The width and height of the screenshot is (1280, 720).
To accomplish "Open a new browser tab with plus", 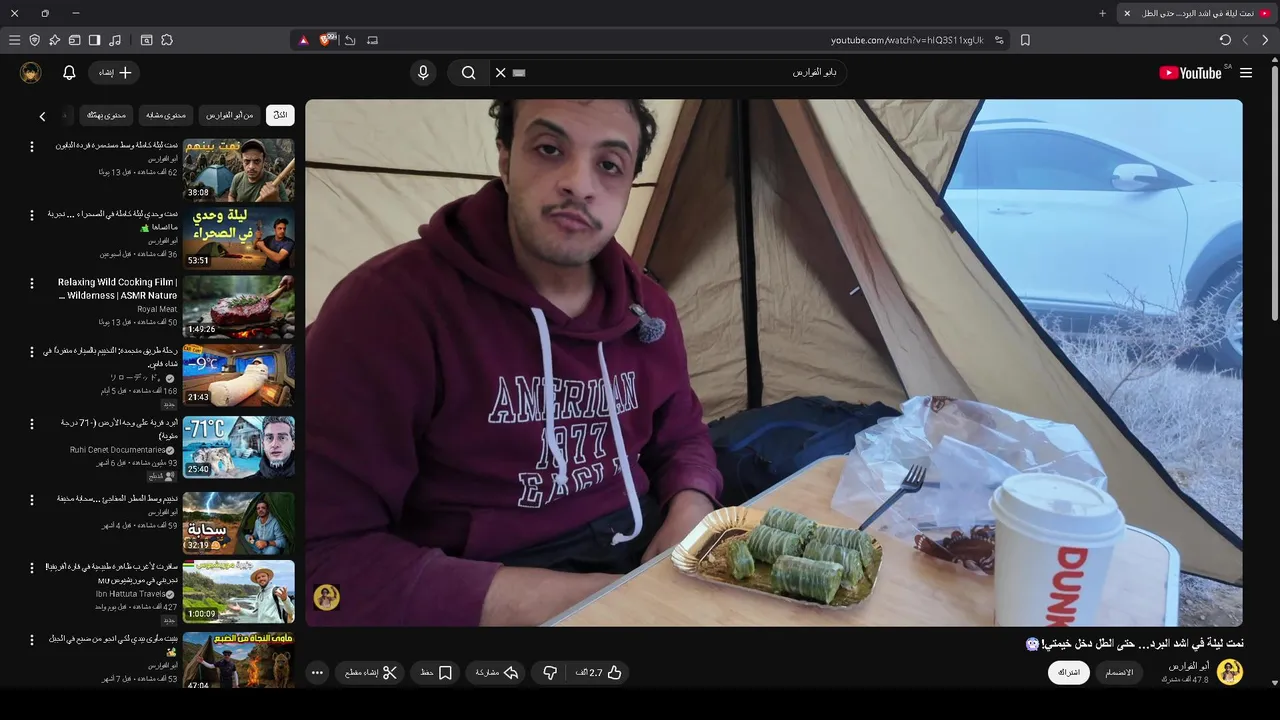I will (x=1102, y=13).
